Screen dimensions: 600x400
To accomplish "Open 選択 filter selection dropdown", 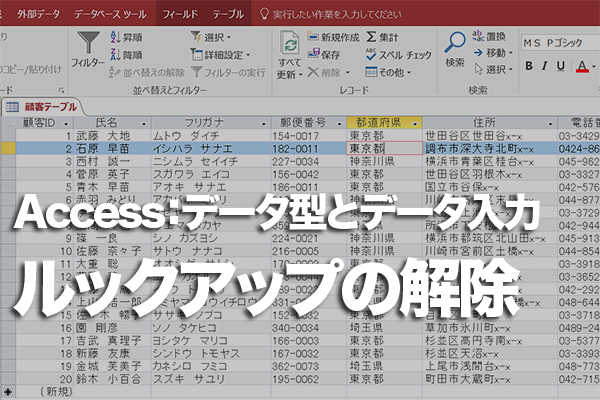I will 211,37.
